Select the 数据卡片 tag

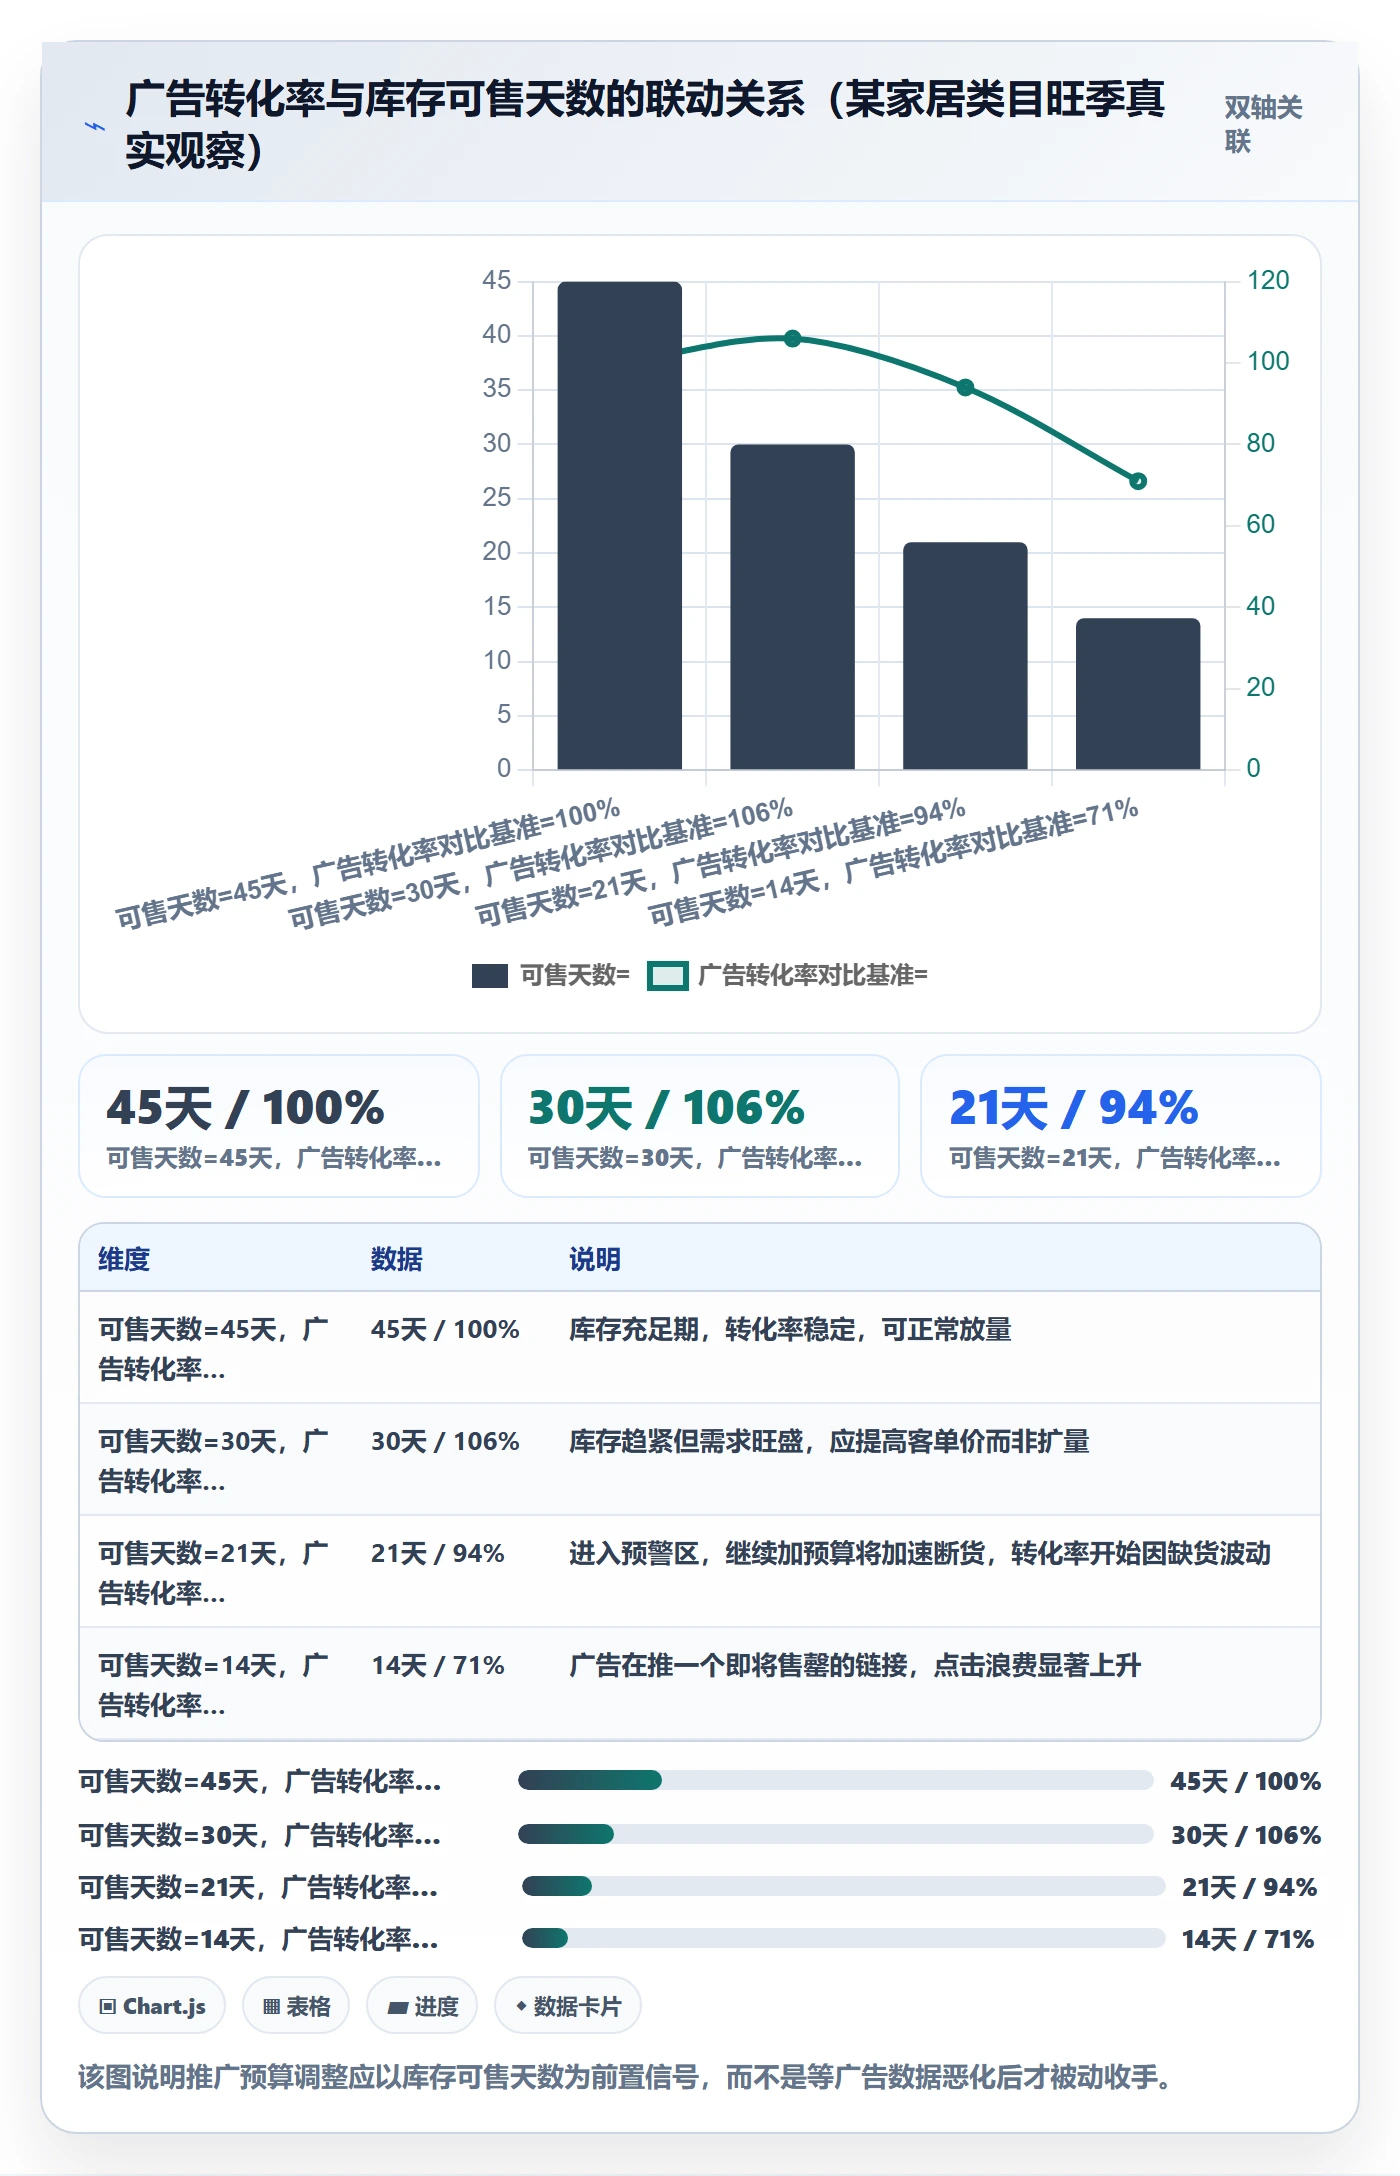(568, 2006)
